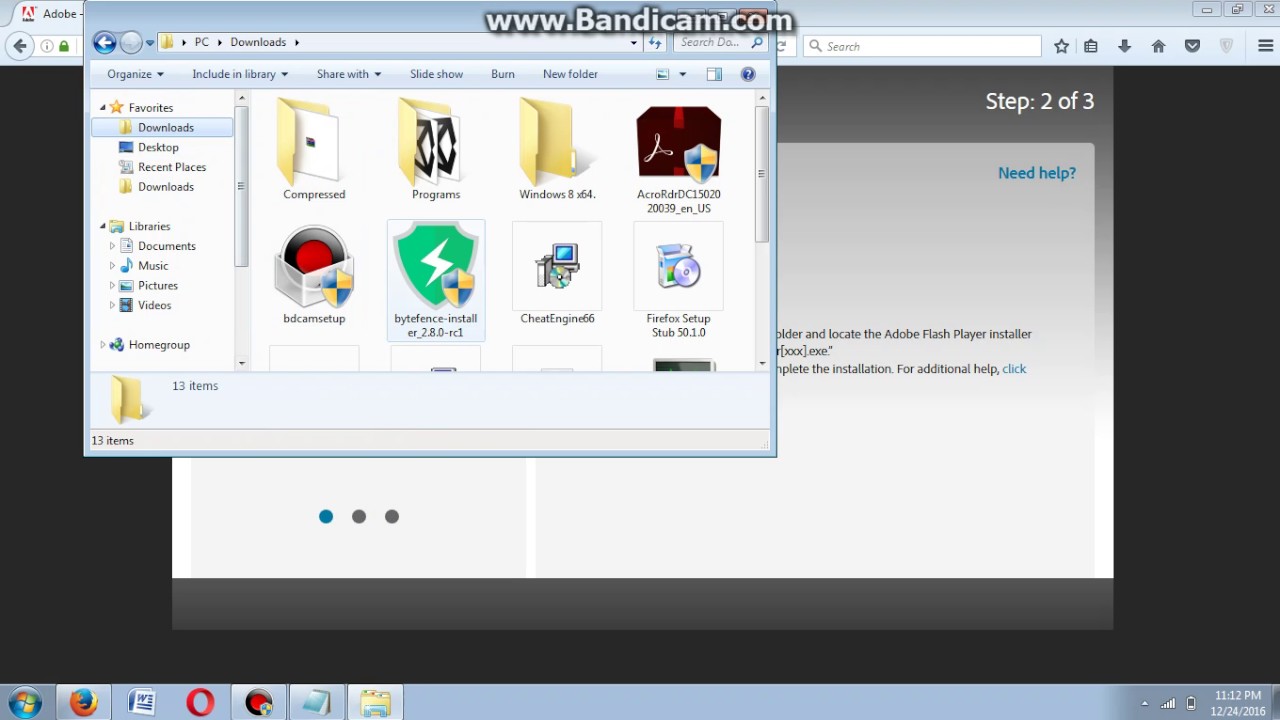
Task: Click Firefox bookmark star icon
Action: click(x=1062, y=46)
